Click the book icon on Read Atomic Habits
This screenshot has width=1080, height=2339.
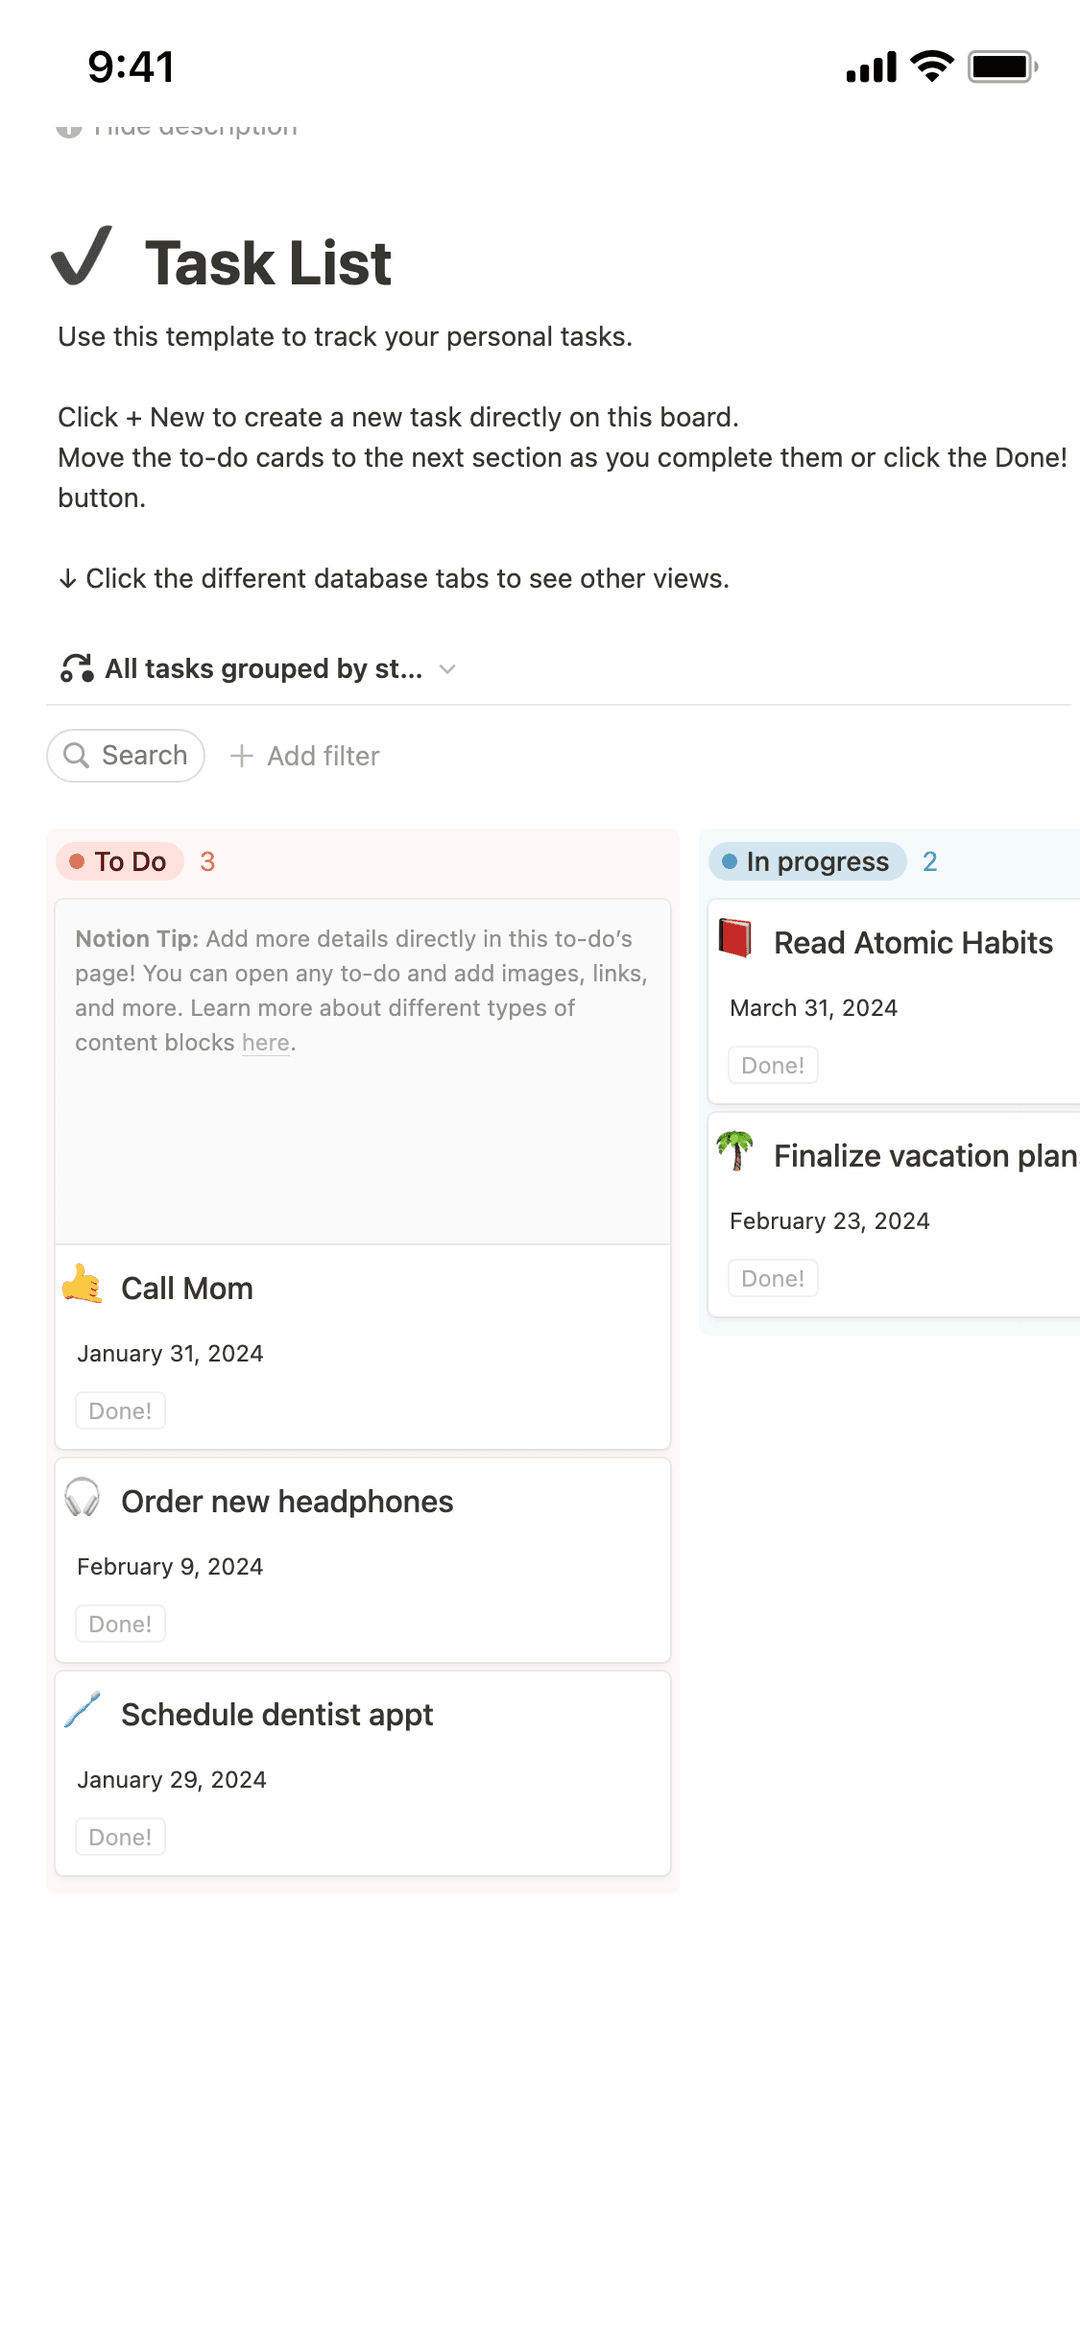pyautogui.click(x=735, y=941)
